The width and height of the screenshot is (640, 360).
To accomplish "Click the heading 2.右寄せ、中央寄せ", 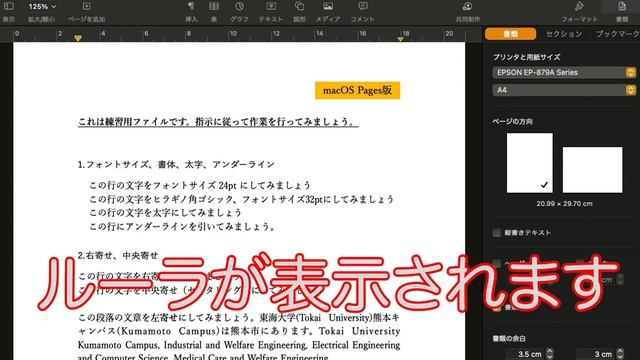I will click(118, 256).
